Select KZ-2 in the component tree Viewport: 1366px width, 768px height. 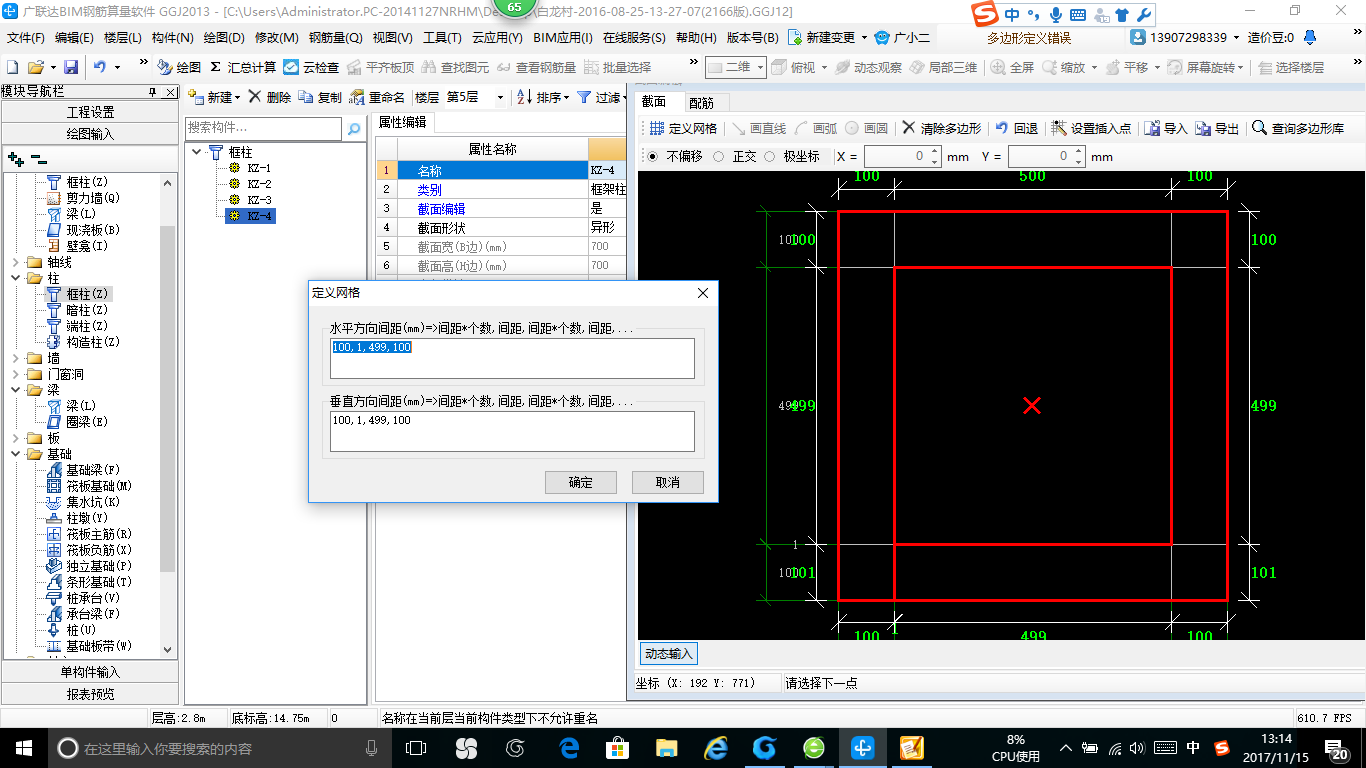point(259,184)
